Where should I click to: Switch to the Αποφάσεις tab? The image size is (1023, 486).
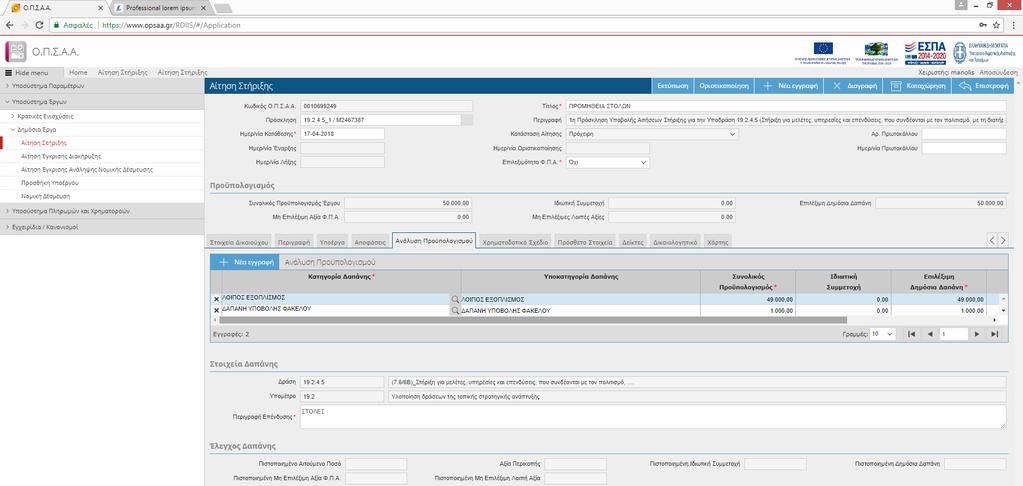pos(370,242)
